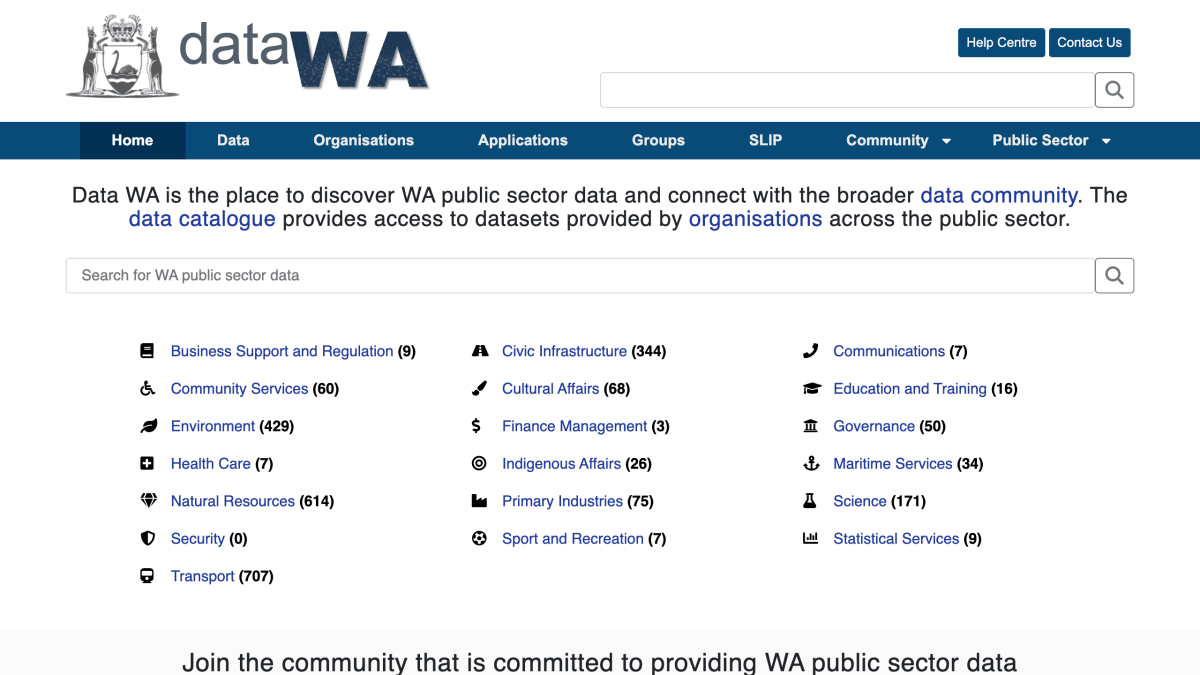Follow the data catalogue link
The height and width of the screenshot is (675, 1200).
coord(202,219)
